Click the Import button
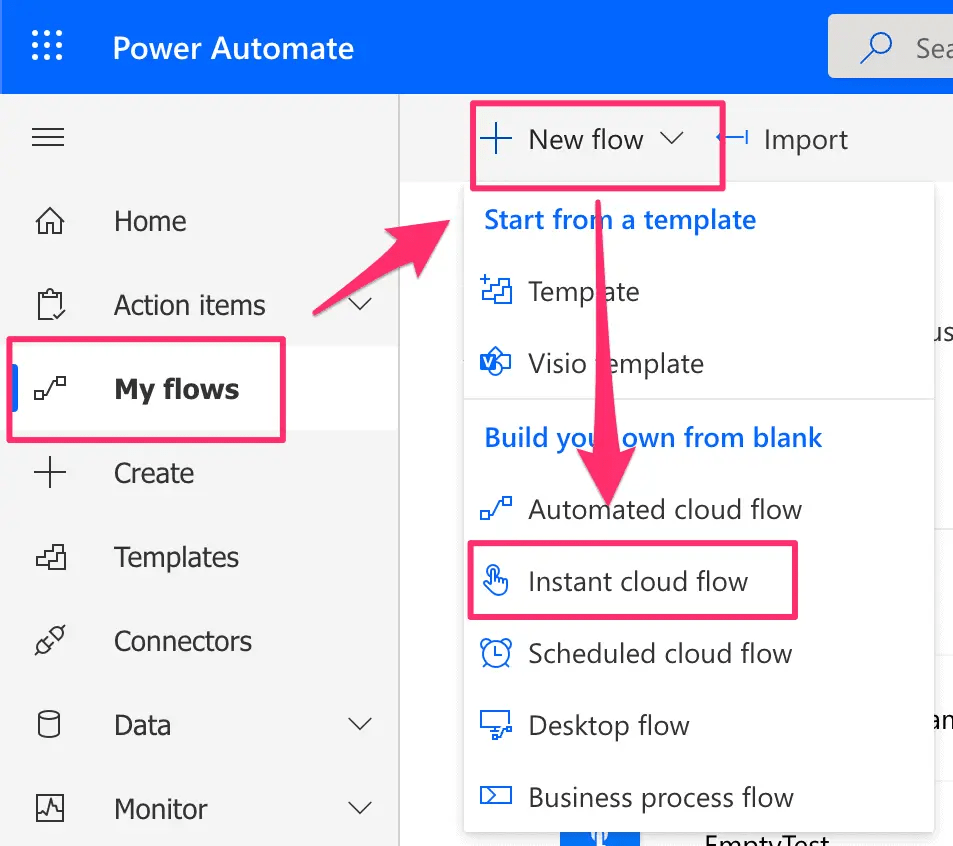Viewport: 953px width, 846px height. coord(805,139)
